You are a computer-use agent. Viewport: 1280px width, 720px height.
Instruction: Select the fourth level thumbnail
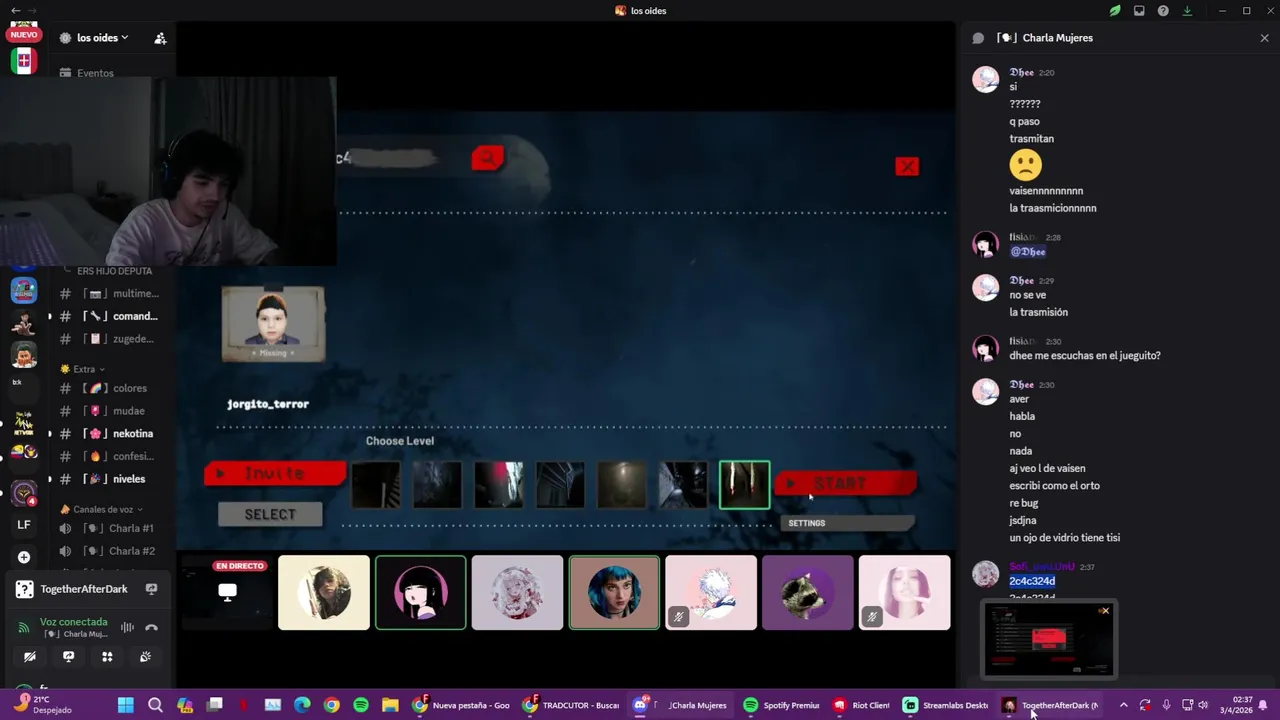560,485
